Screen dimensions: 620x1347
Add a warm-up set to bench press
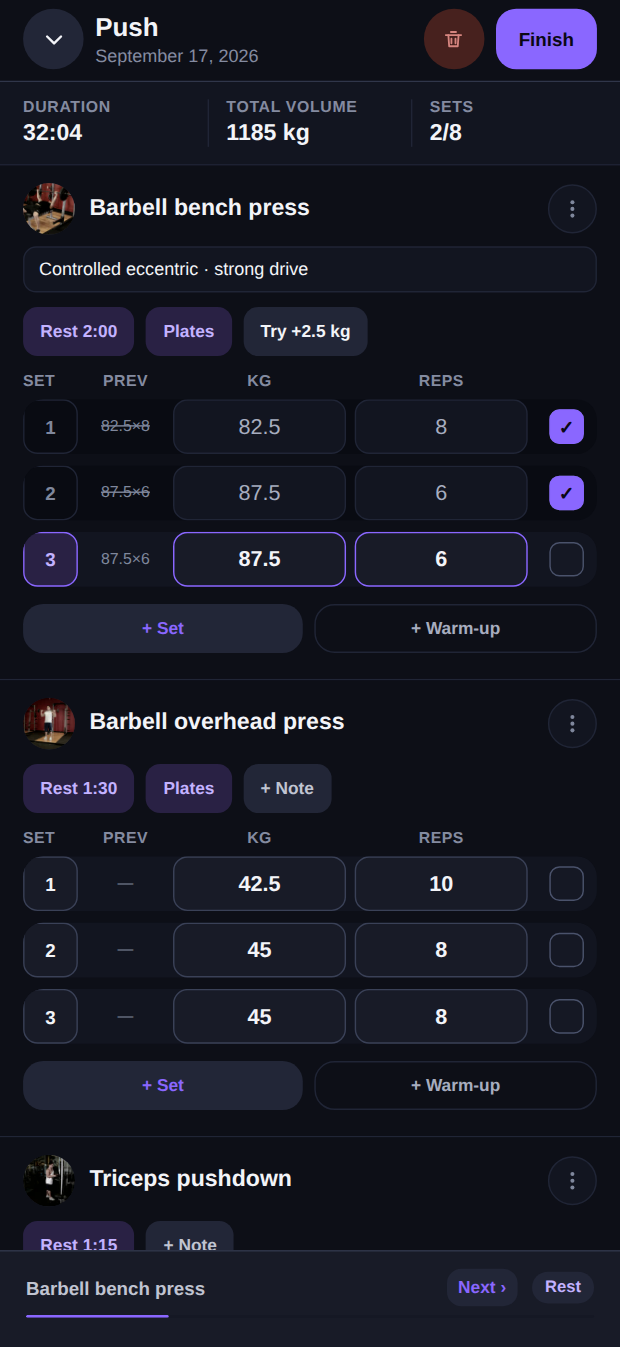click(x=455, y=628)
